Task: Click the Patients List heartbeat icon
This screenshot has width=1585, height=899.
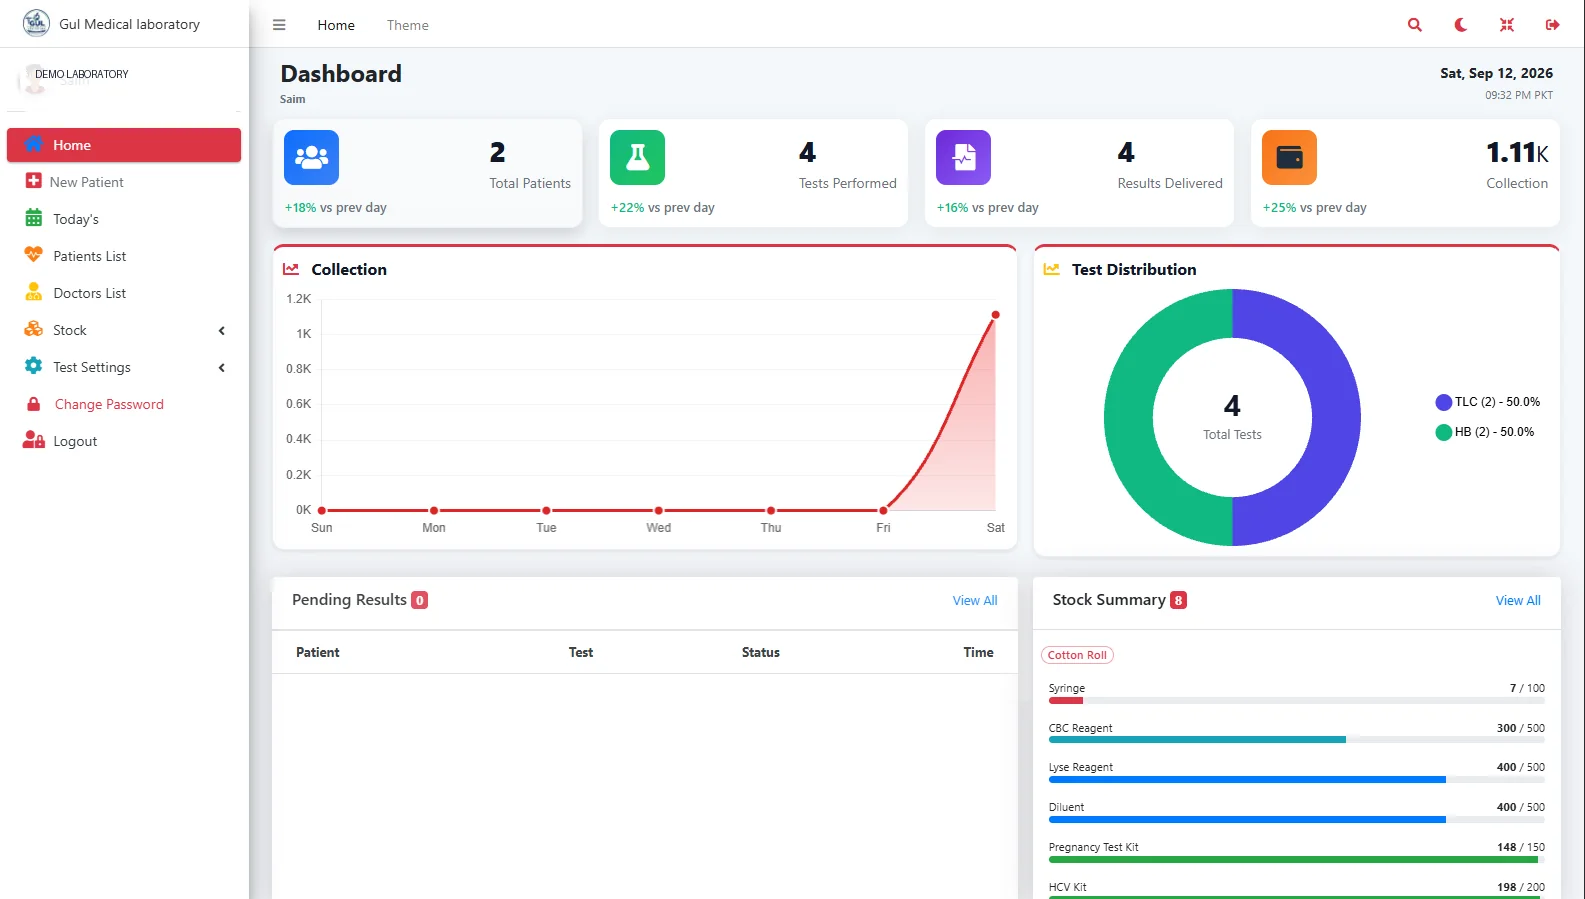Action: tap(33, 255)
